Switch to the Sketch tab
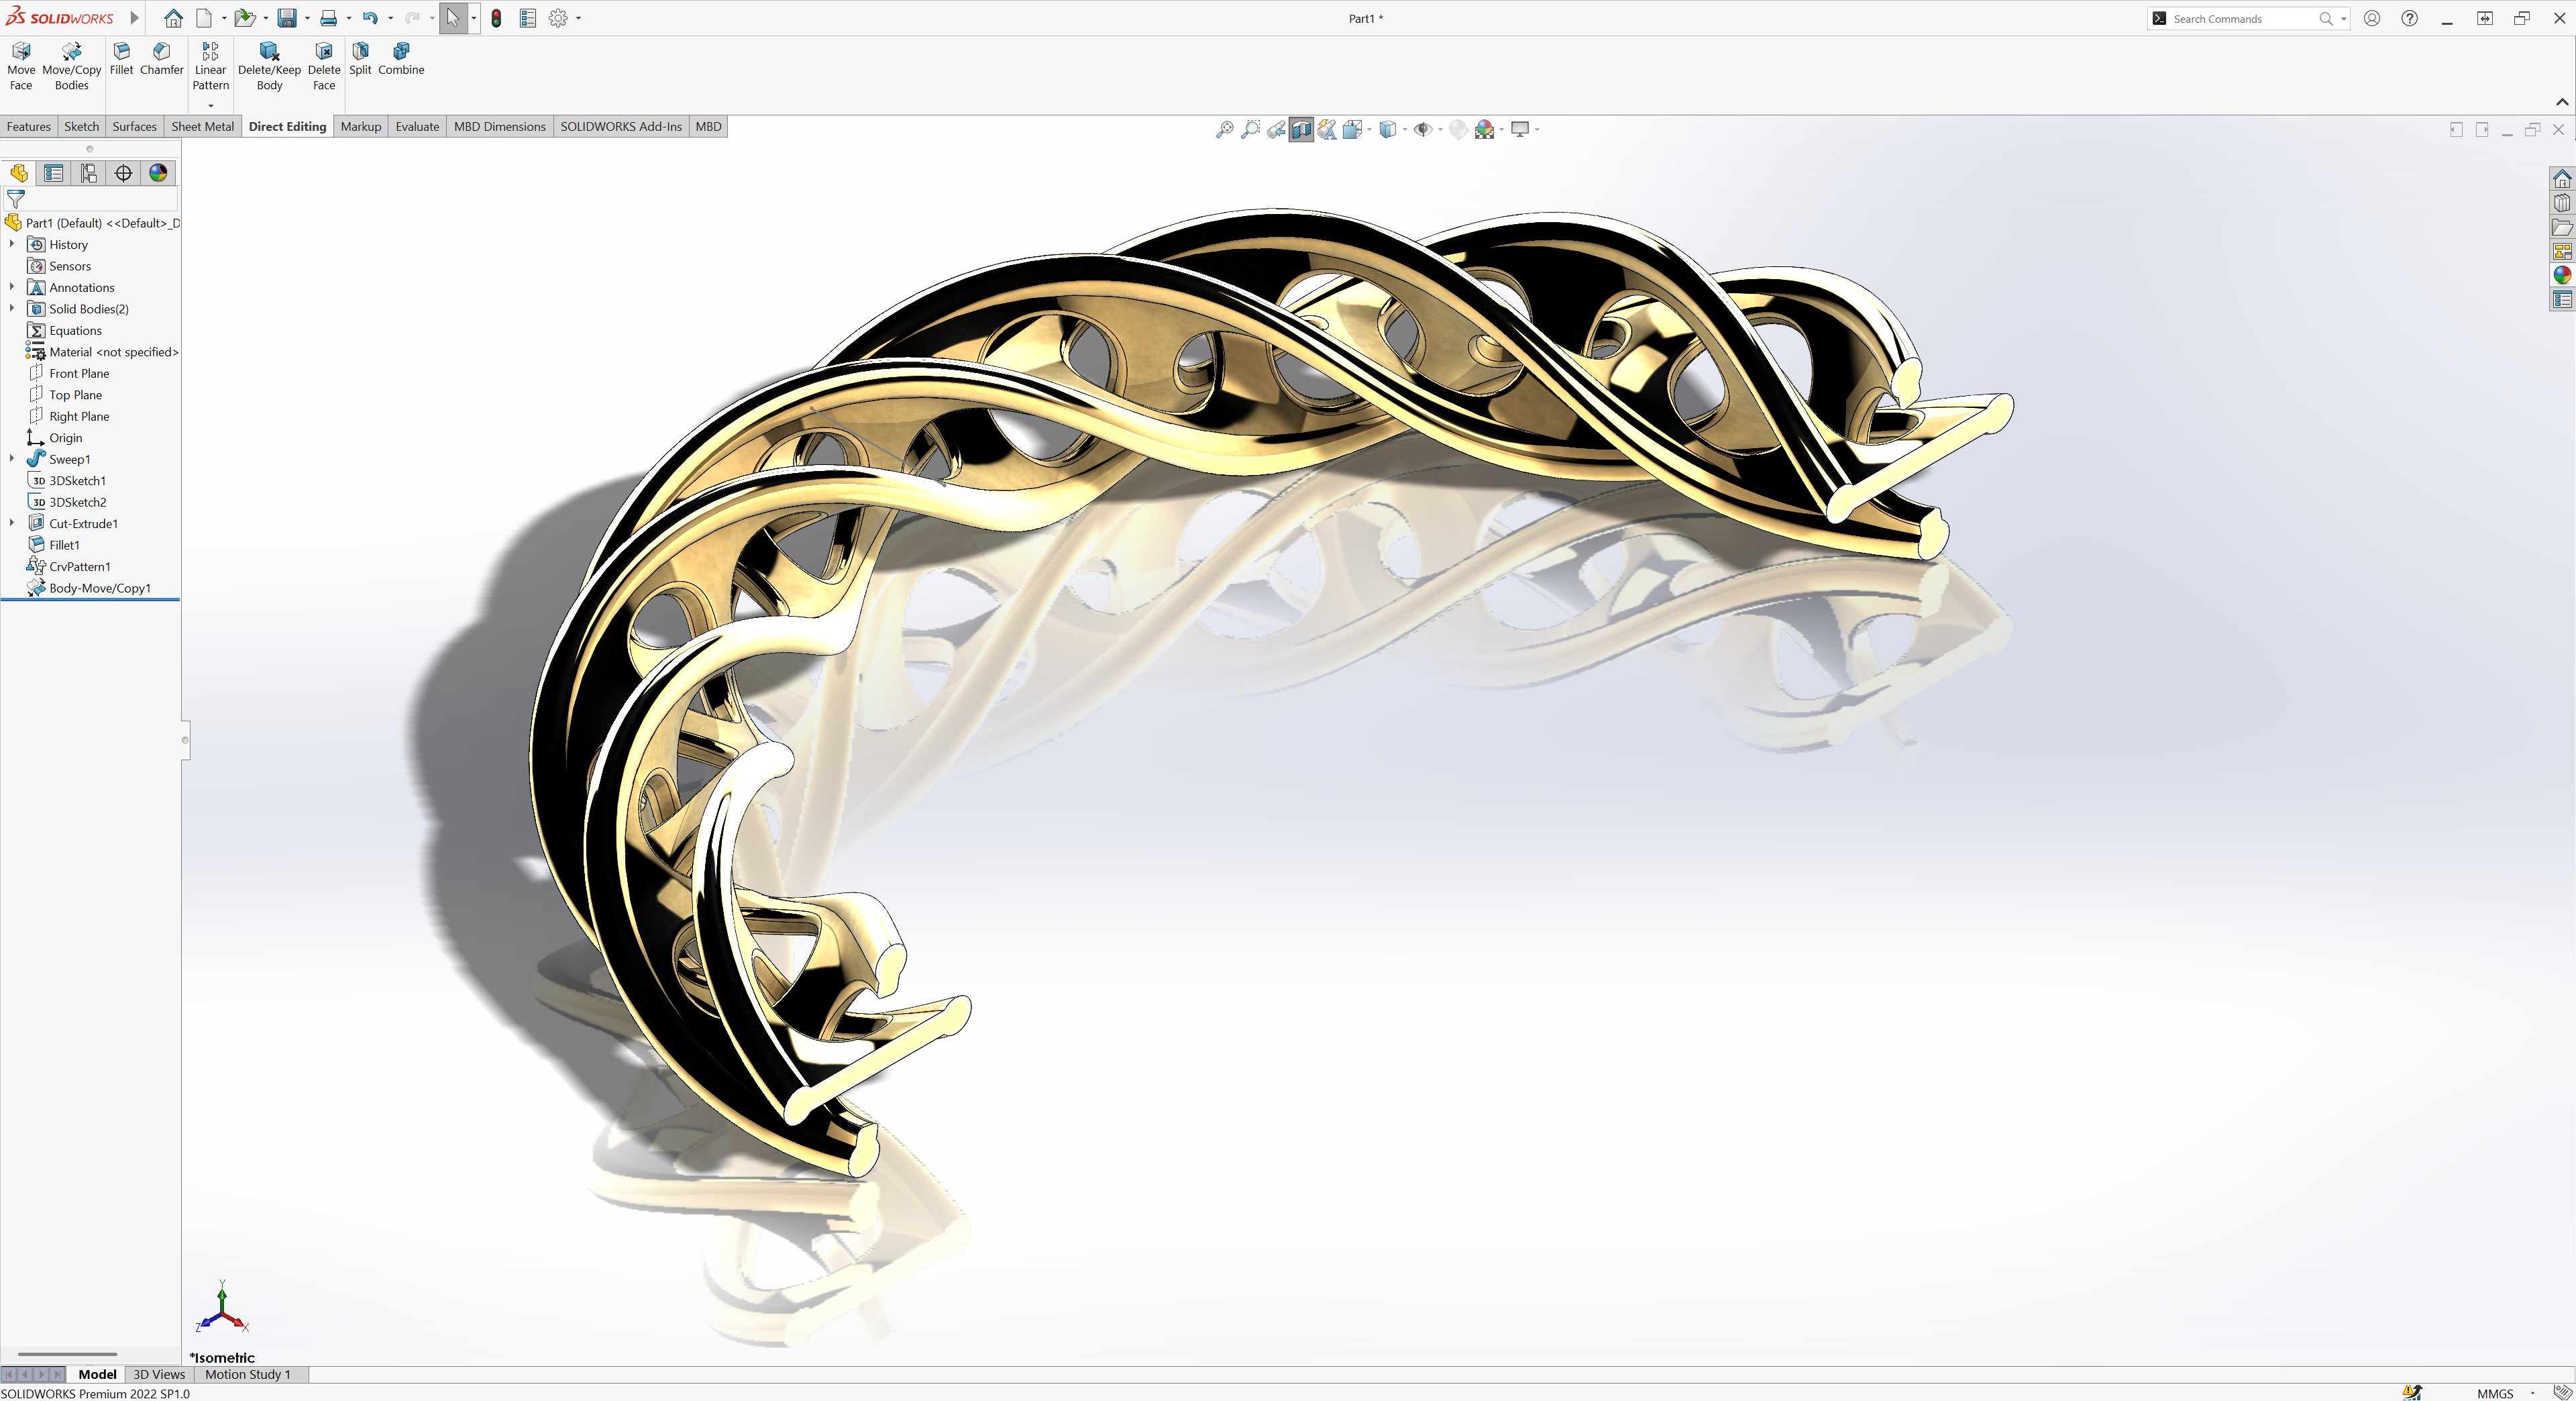The image size is (2576, 1401). coord(81,126)
